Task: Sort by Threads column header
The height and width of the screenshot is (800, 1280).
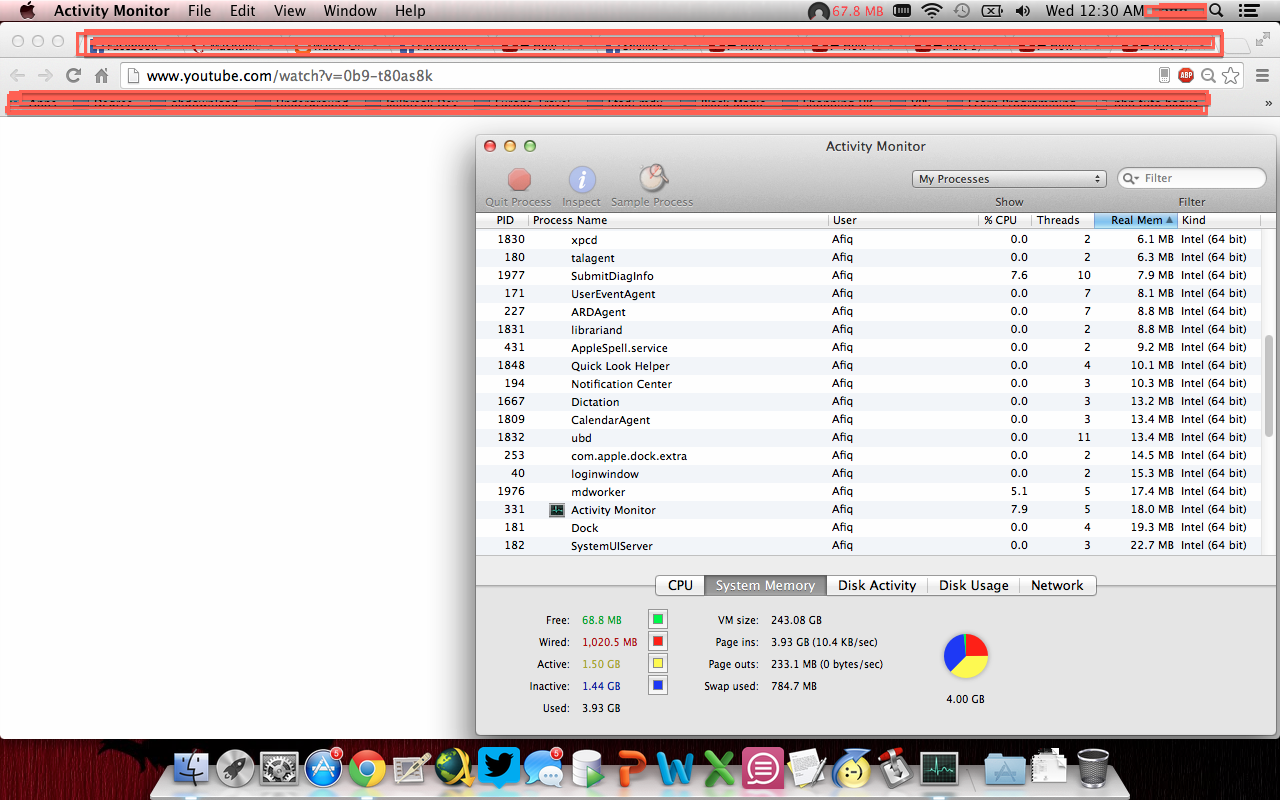Action: pyautogui.click(x=1063, y=220)
